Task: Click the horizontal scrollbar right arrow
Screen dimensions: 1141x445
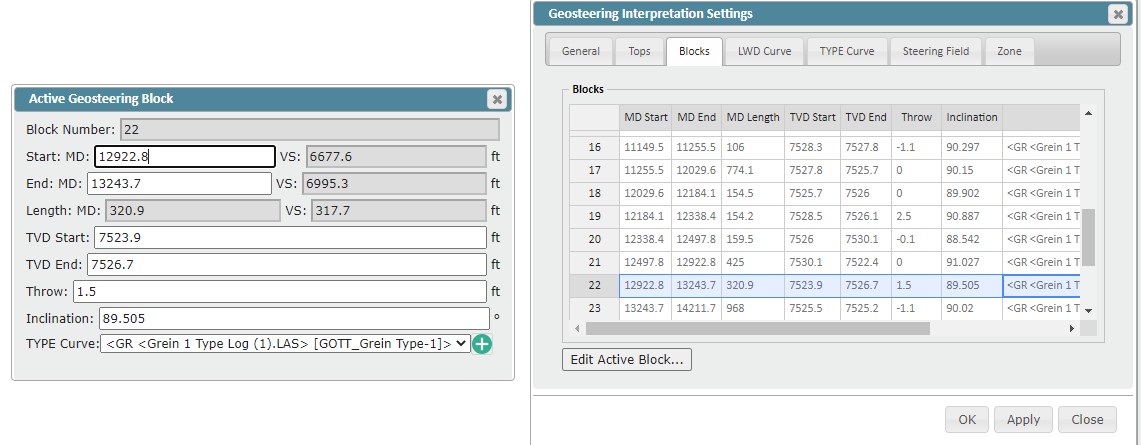Action: [x=1071, y=329]
